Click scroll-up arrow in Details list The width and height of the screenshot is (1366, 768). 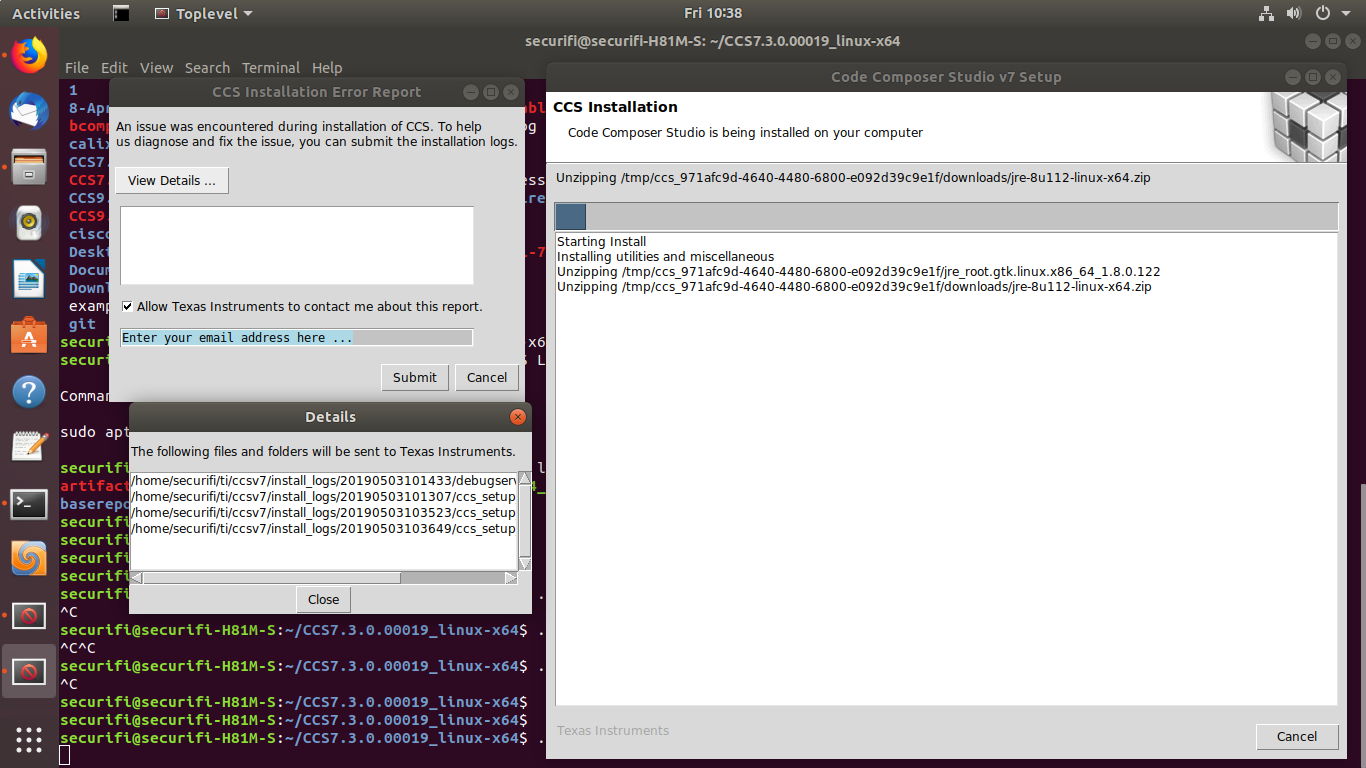(x=524, y=478)
